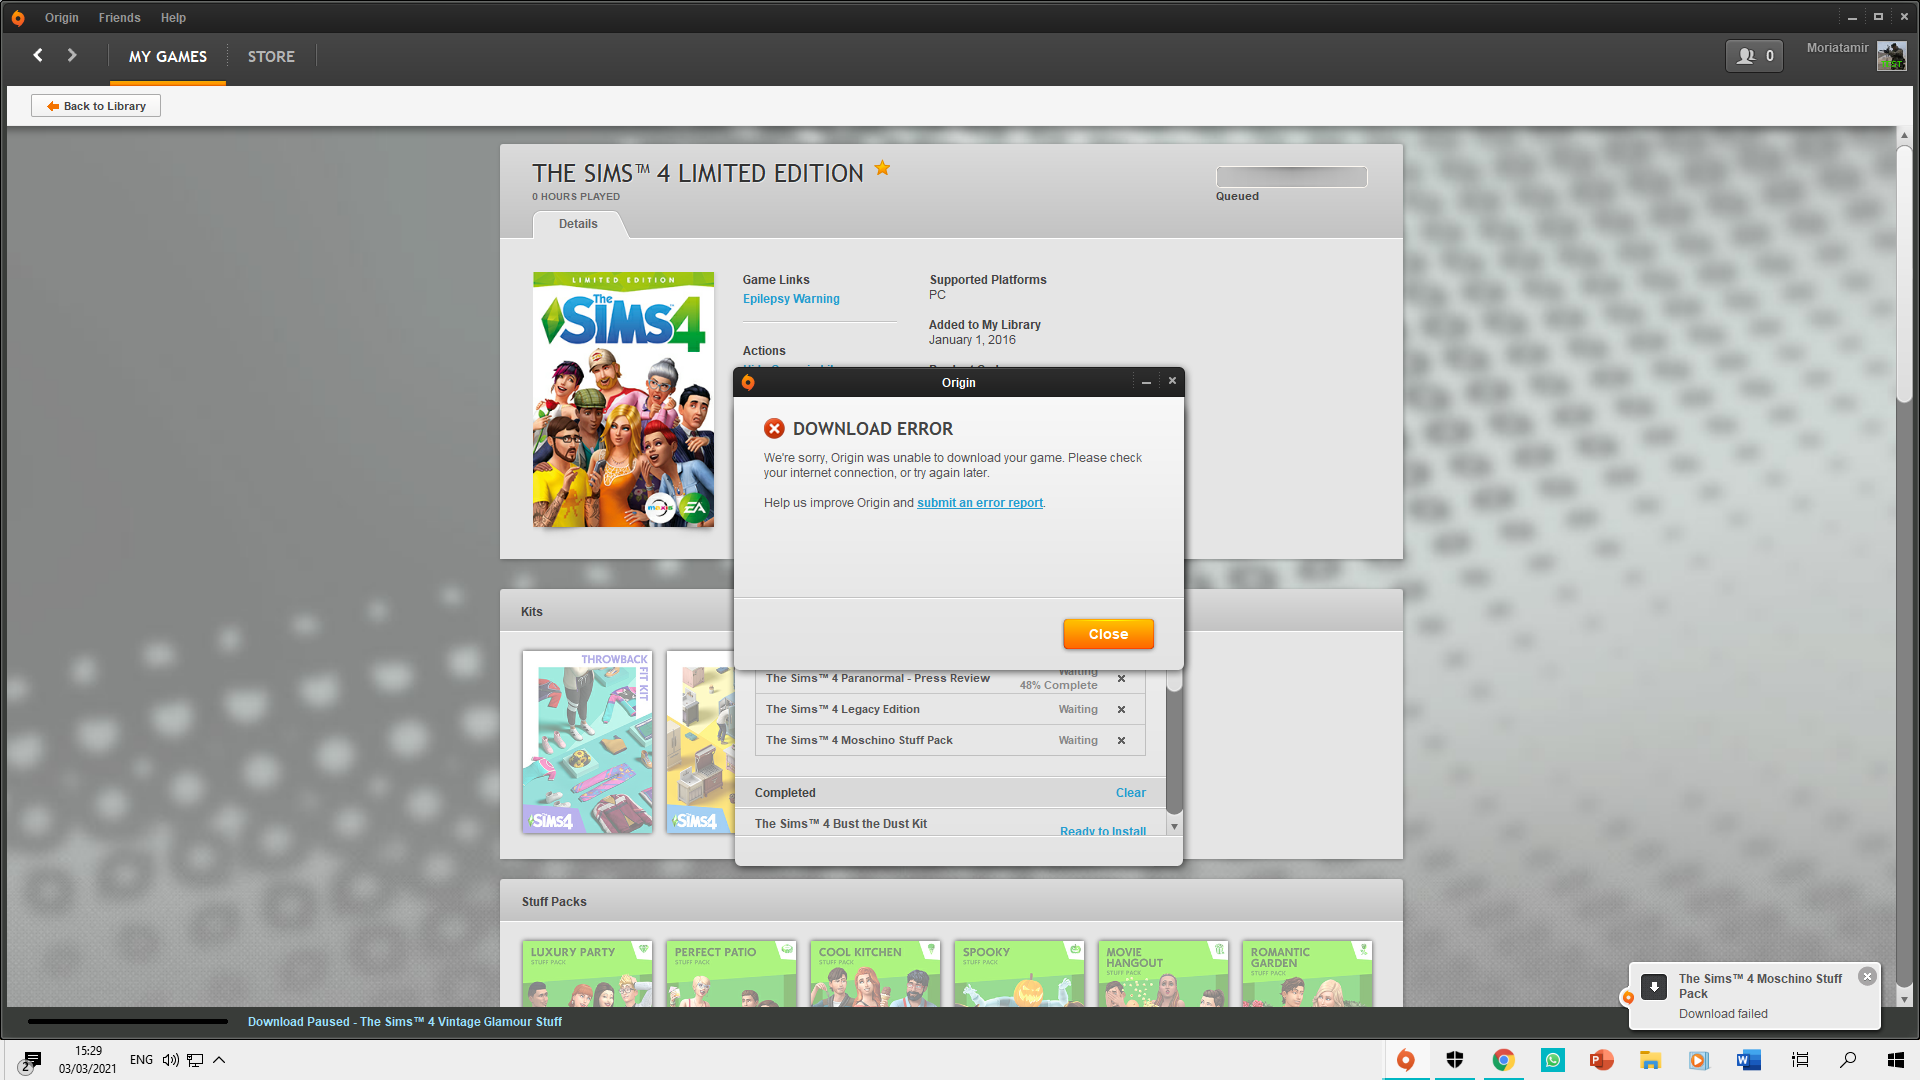This screenshot has width=1920, height=1080.
Task: Dismiss the Download failed notification
Action: 1867,977
